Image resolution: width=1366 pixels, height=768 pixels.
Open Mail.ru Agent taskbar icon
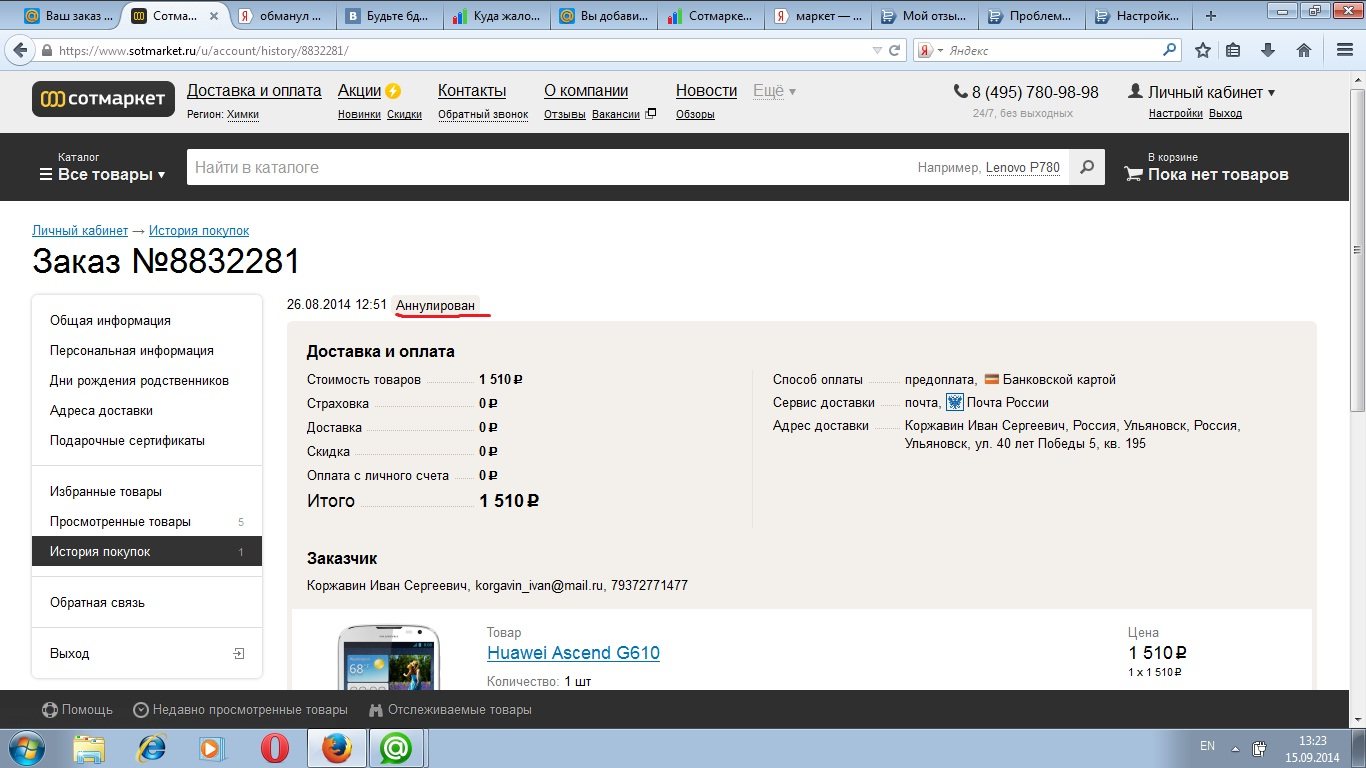point(397,748)
